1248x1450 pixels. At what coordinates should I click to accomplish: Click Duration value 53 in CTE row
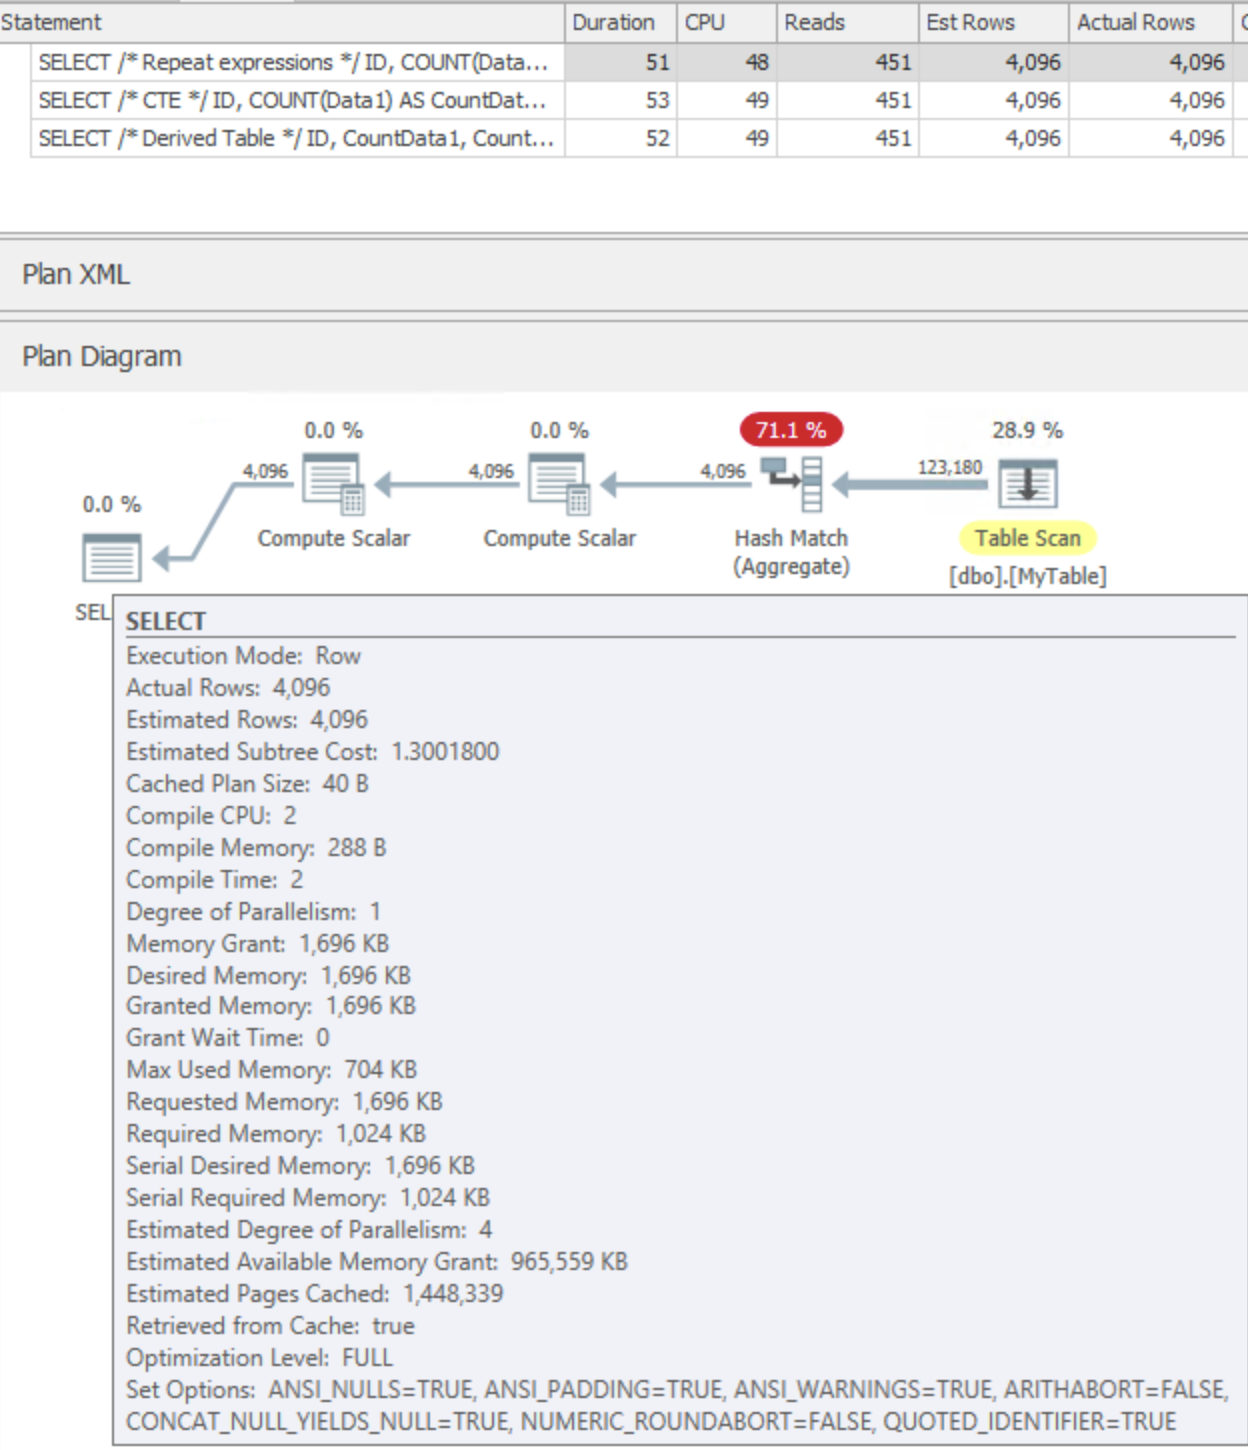(657, 100)
